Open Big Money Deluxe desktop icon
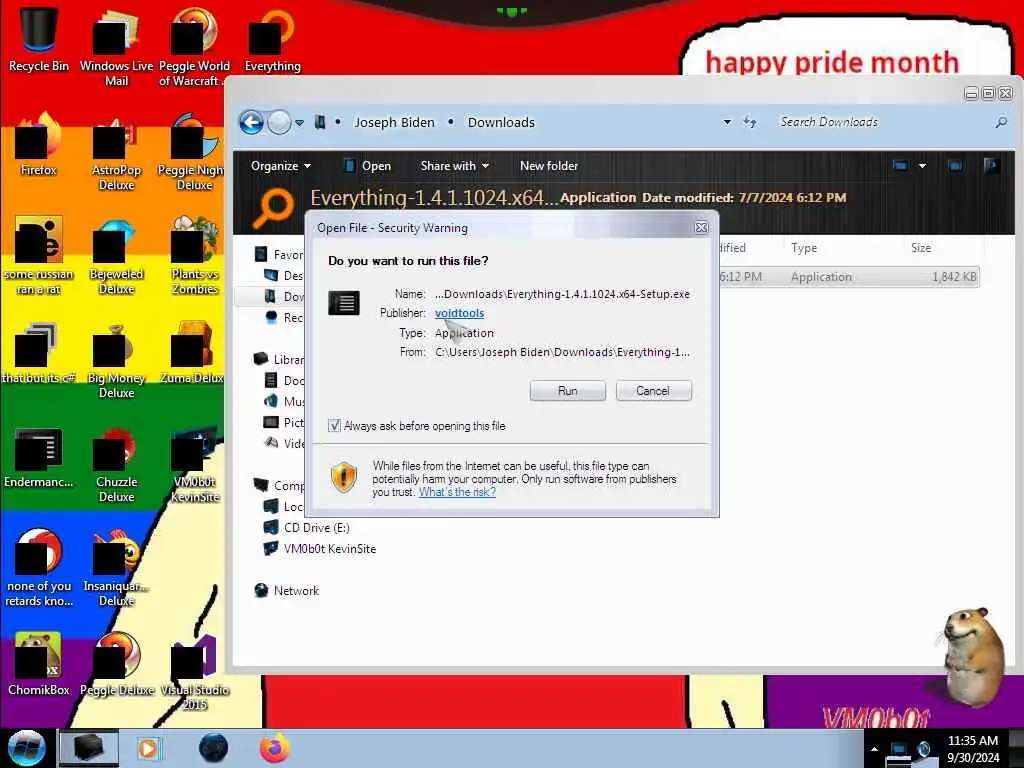 (x=116, y=360)
